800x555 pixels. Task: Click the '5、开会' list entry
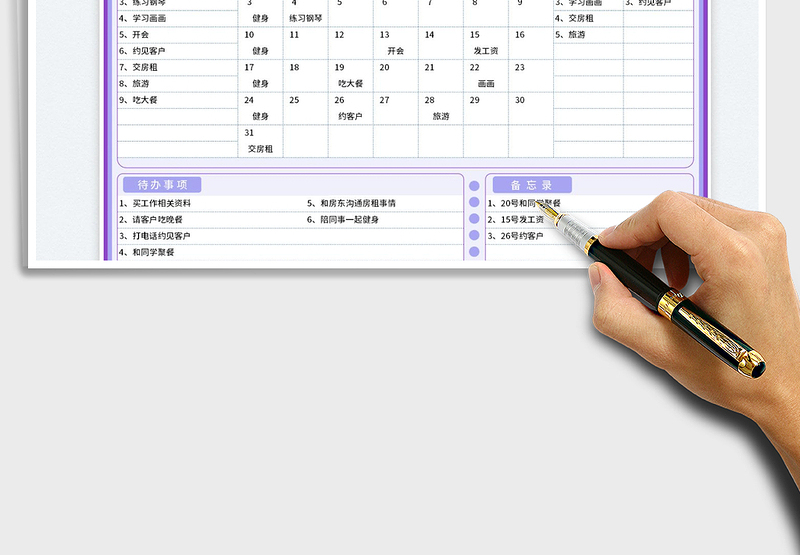[178, 35]
